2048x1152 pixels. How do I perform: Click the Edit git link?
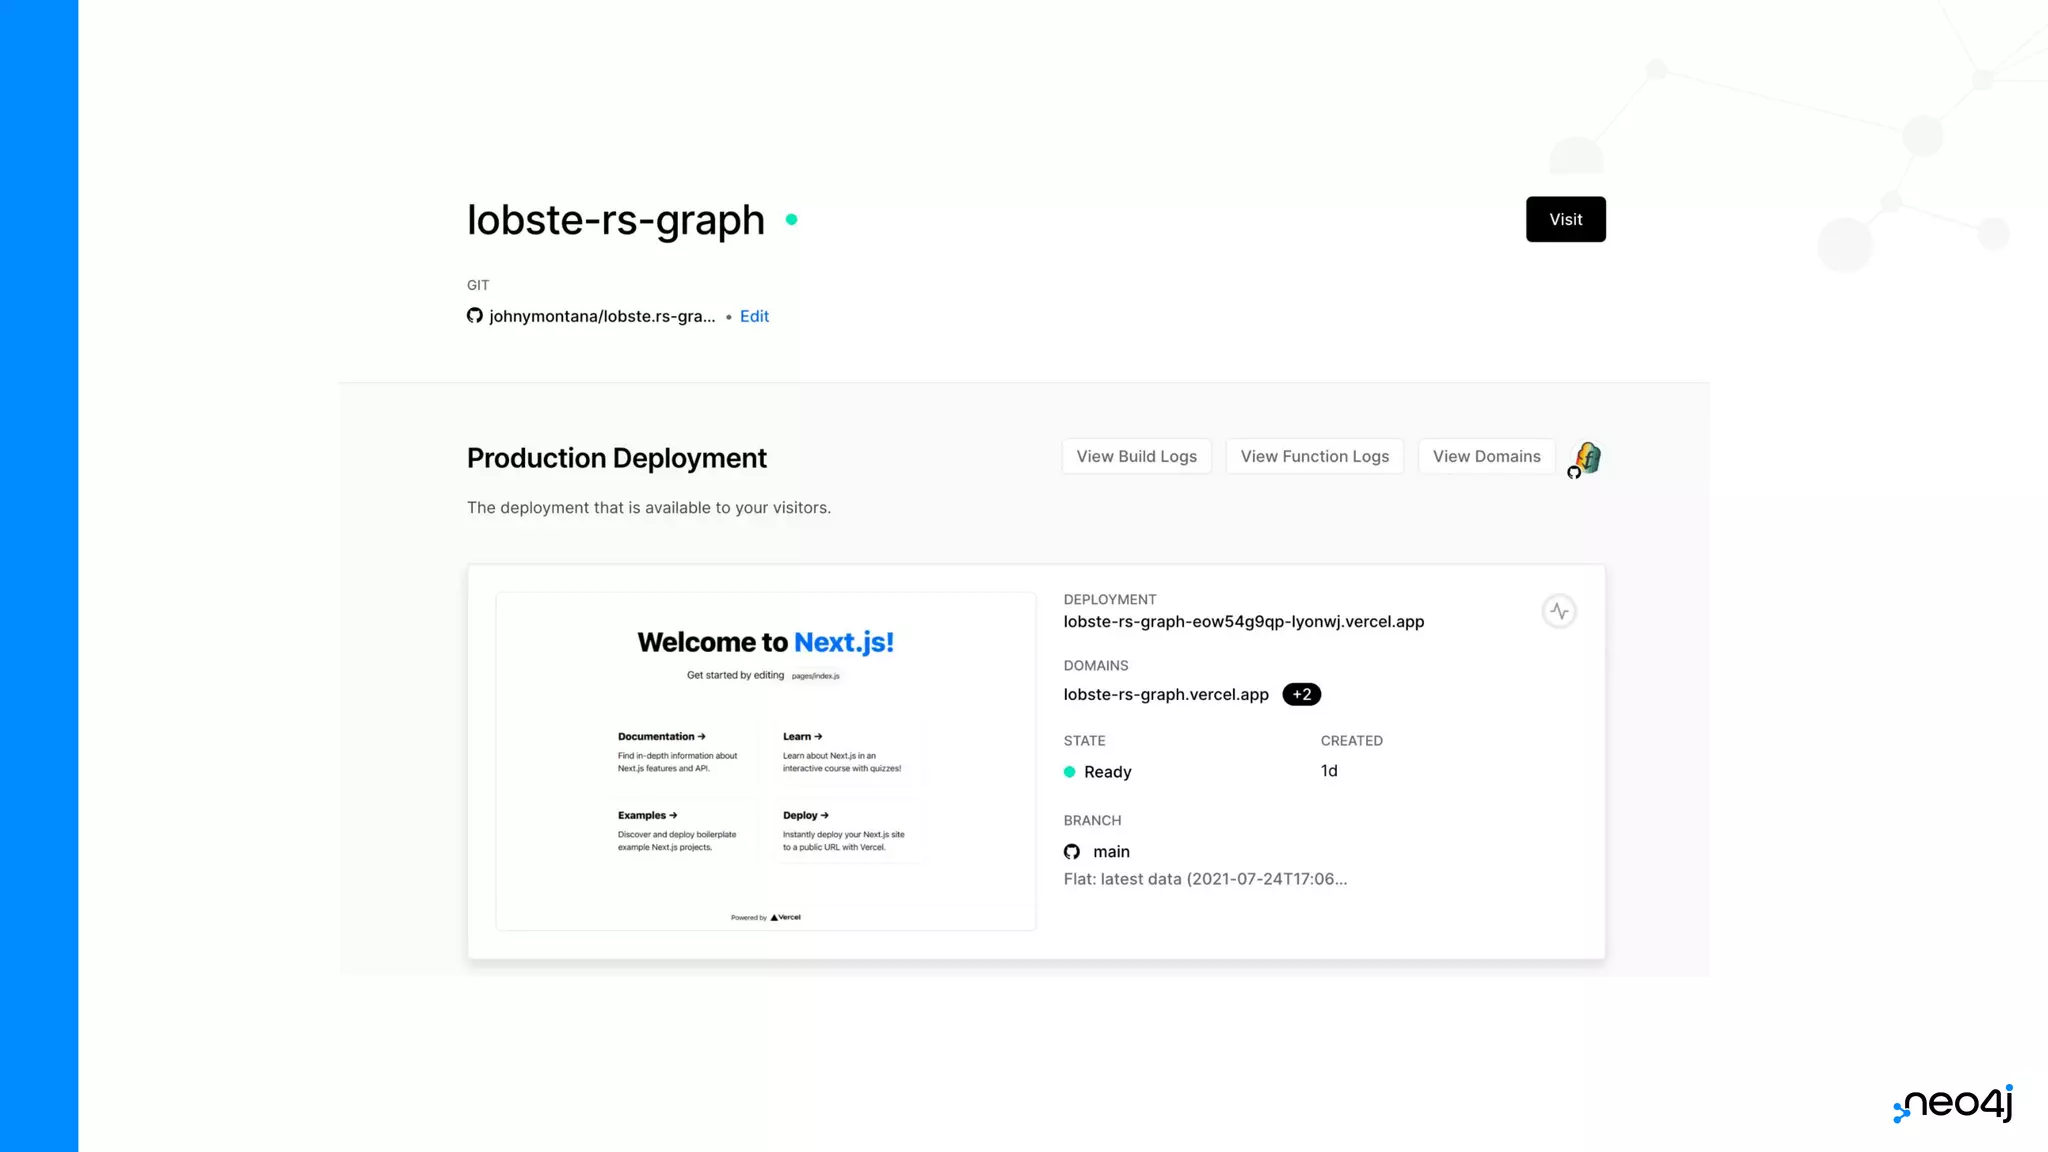[x=754, y=316]
